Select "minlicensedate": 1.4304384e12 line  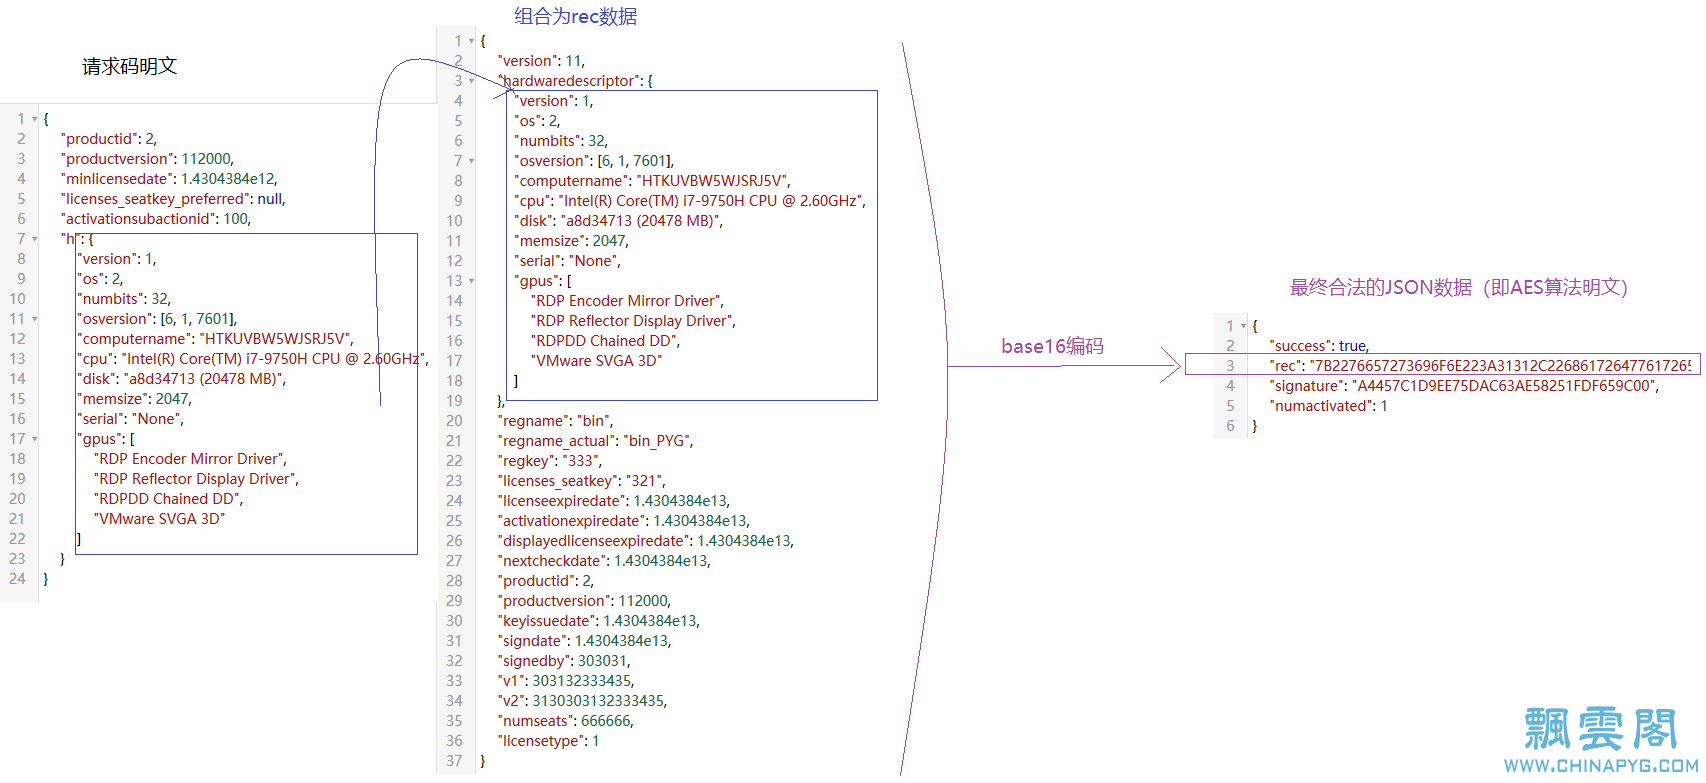(x=169, y=179)
